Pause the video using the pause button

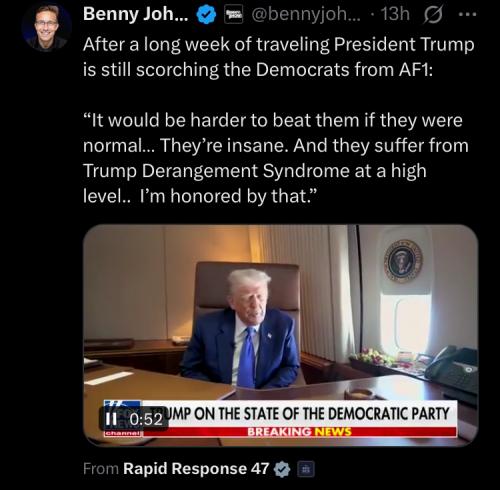click(x=111, y=419)
